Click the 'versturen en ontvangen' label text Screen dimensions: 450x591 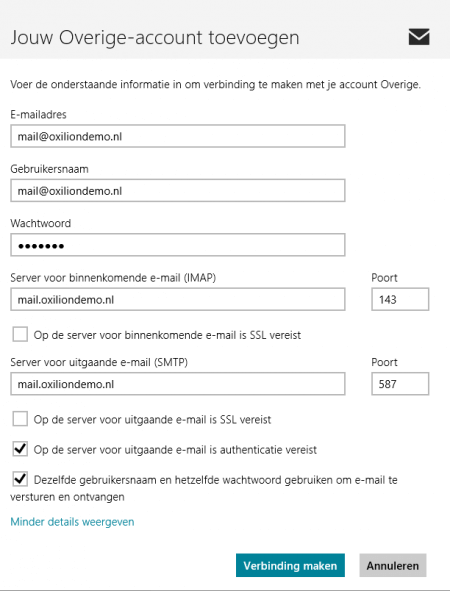(x=67, y=497)
